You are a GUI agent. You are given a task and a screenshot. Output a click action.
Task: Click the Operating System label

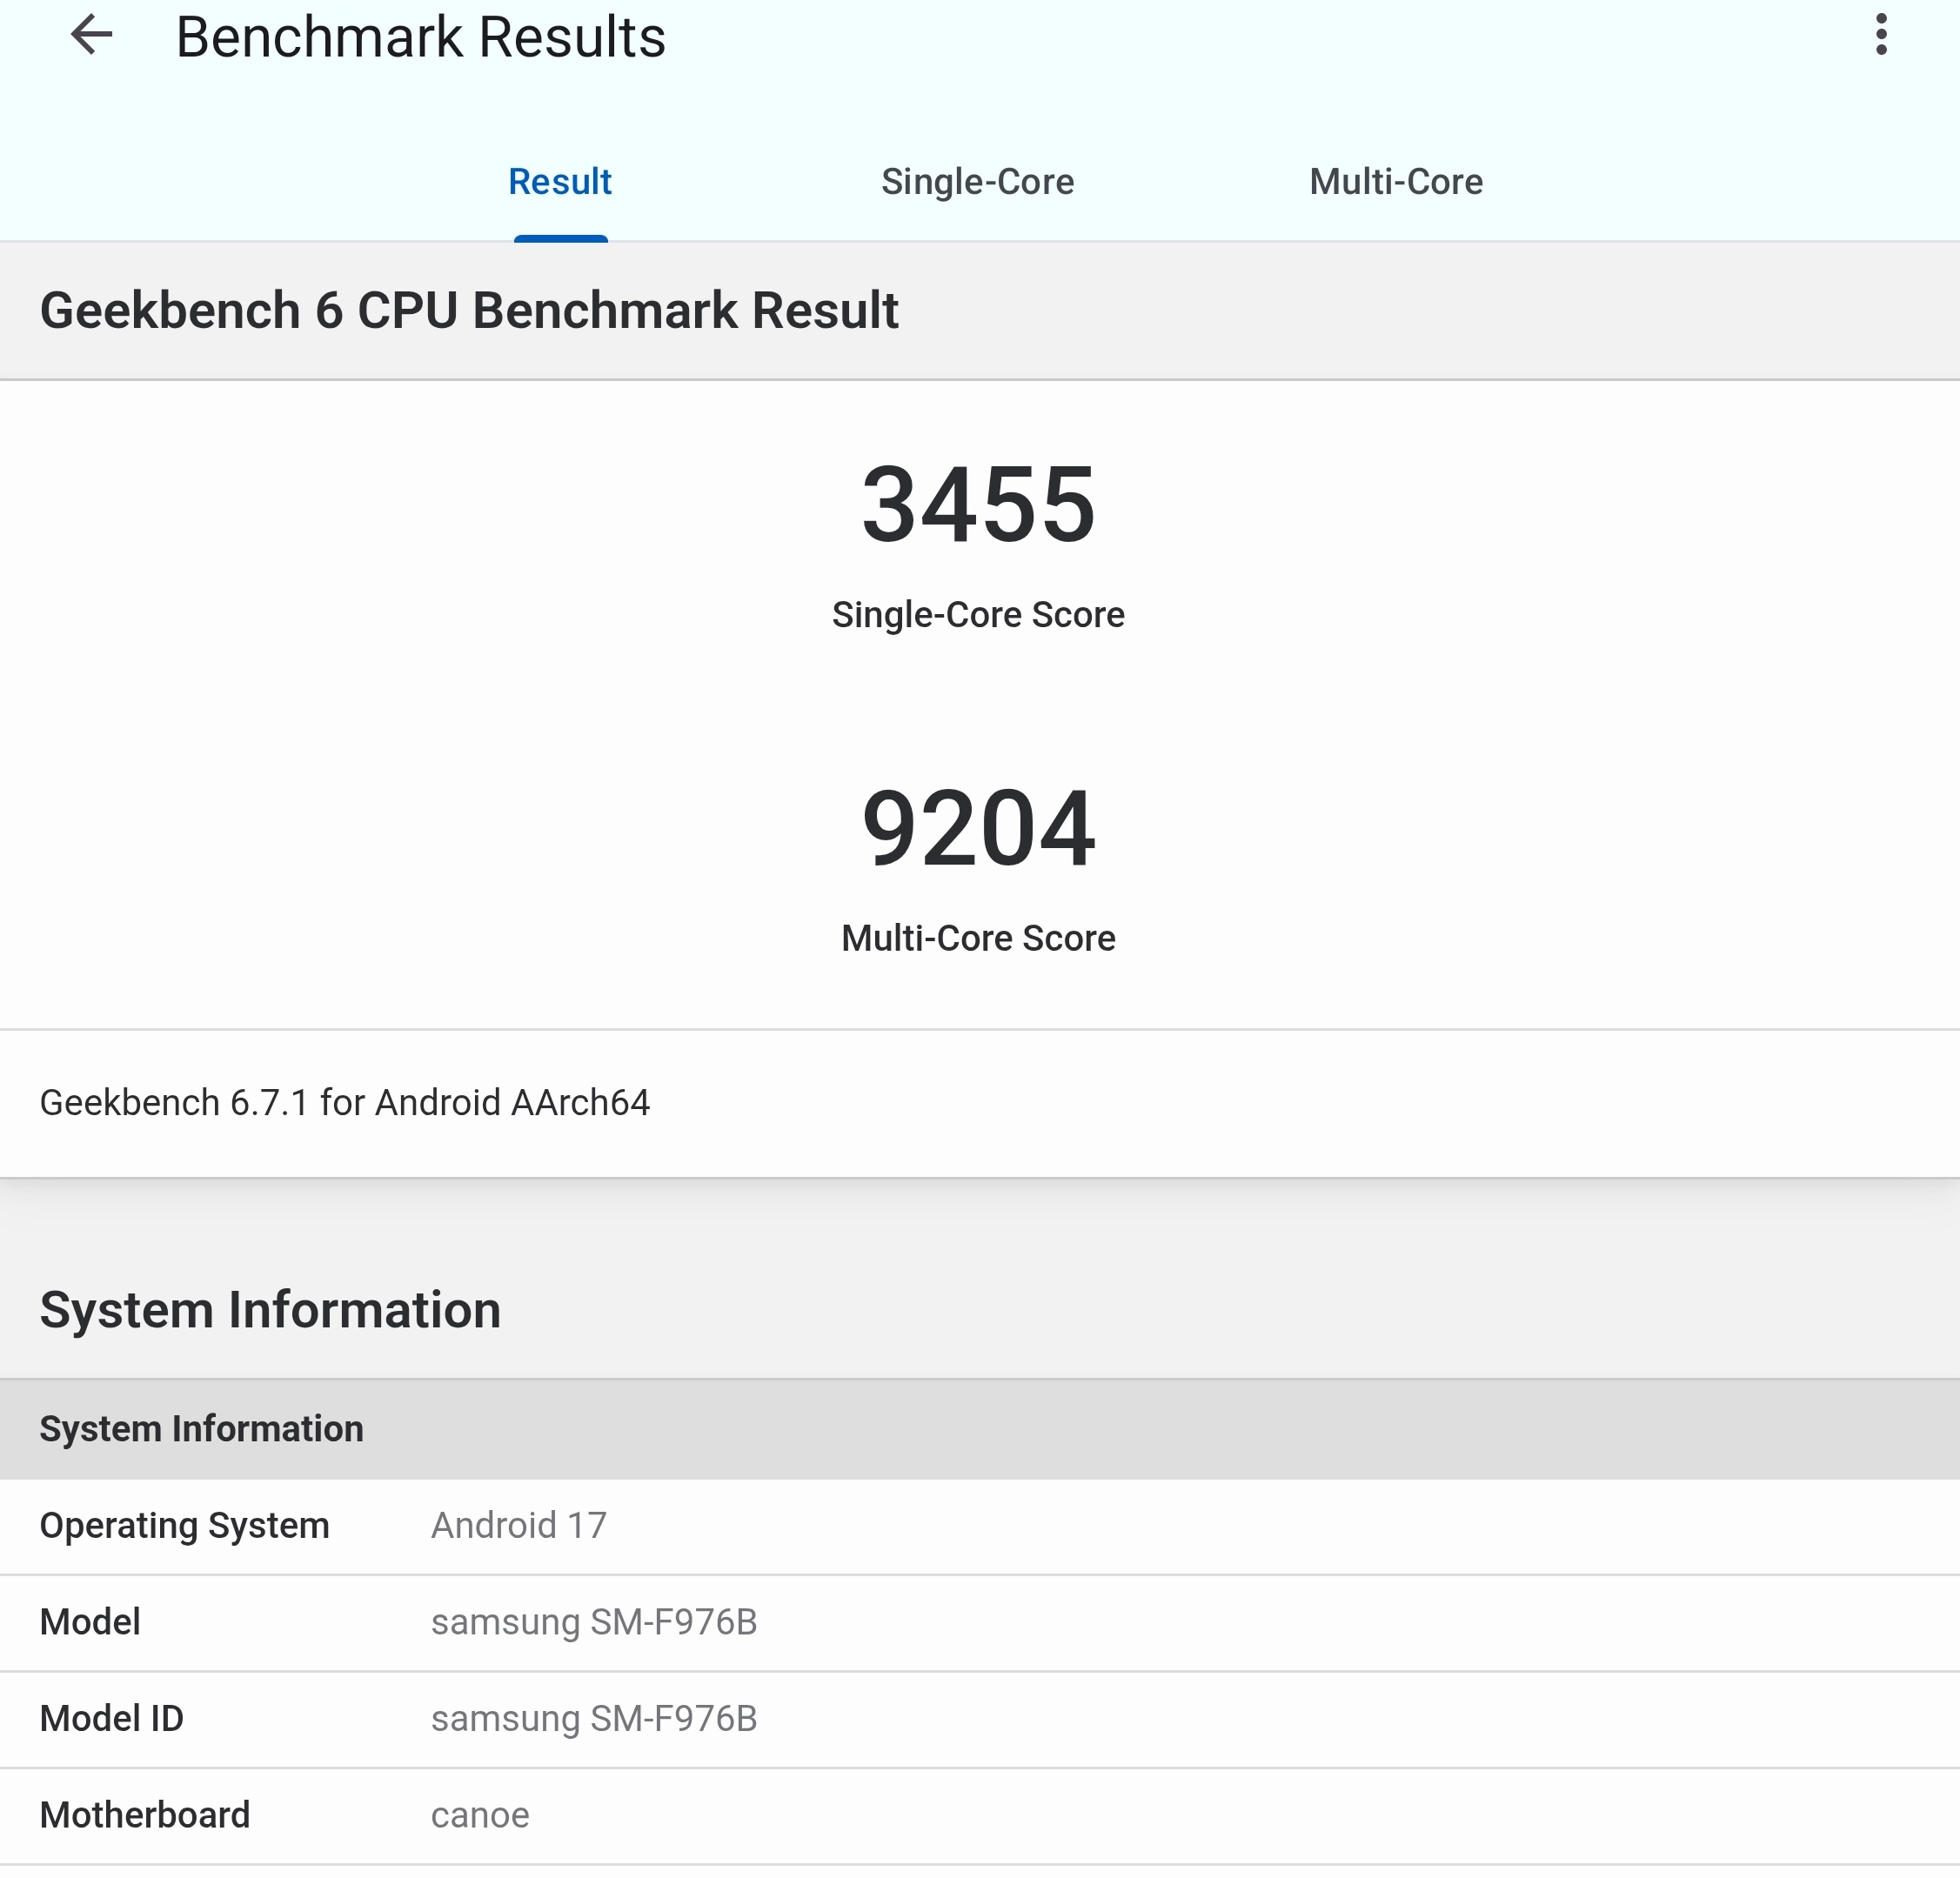pyautogui.click(x=184, y=1525)
